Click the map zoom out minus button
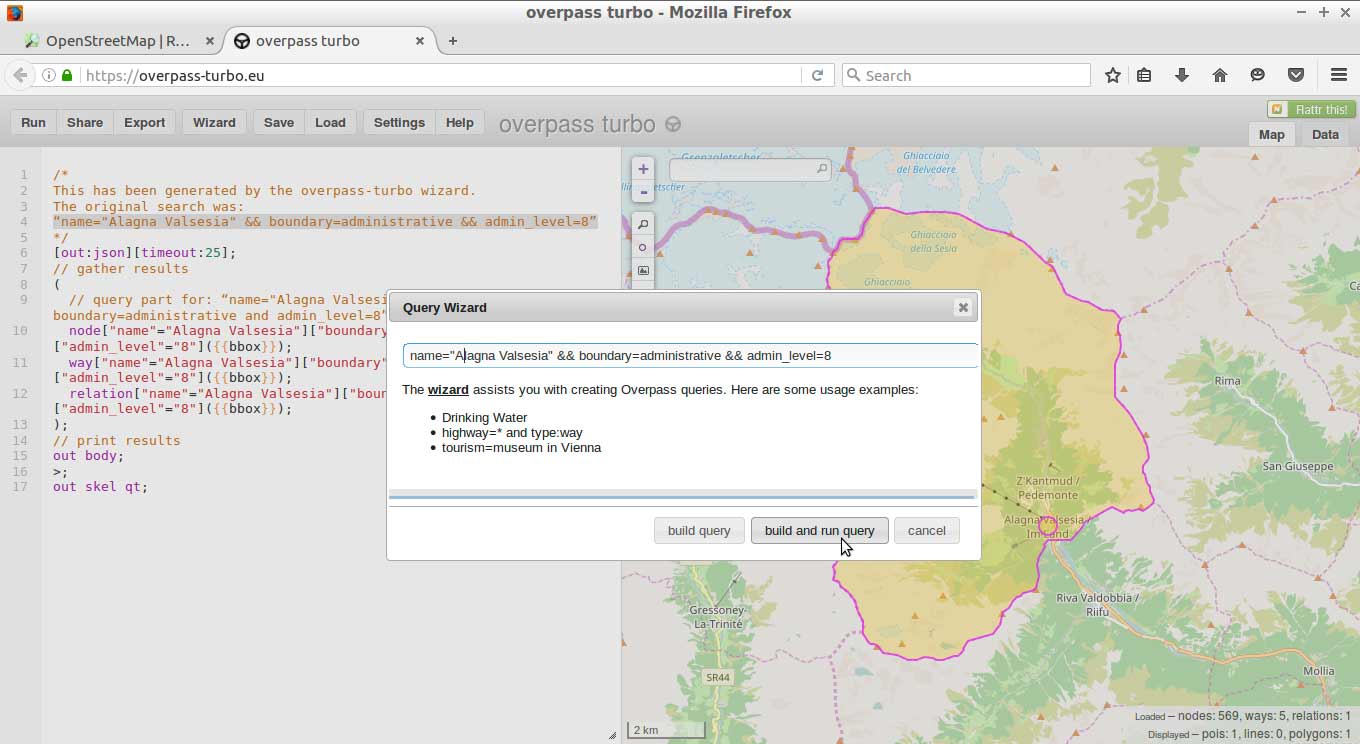This screenshot has width=1360, height=744. coord(643,192)
